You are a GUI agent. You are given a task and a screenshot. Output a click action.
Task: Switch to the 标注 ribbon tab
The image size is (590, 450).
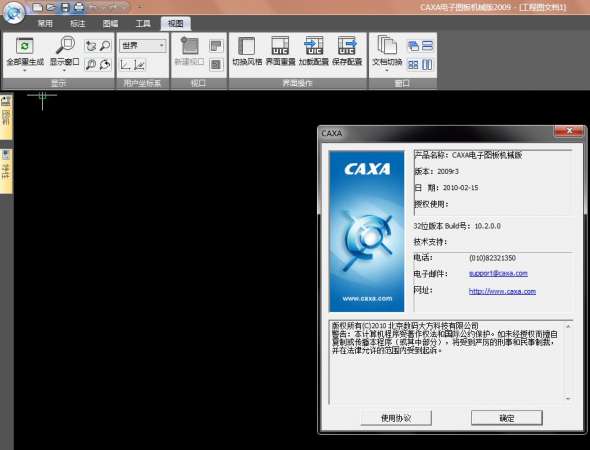(x=78, y=24)
